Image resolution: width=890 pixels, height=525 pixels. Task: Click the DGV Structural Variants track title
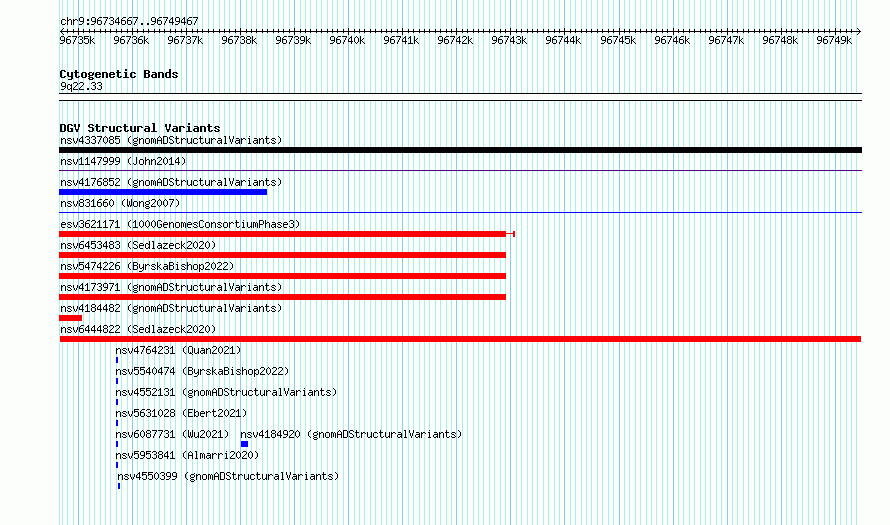pyautogui.click(x=140, y=128)
